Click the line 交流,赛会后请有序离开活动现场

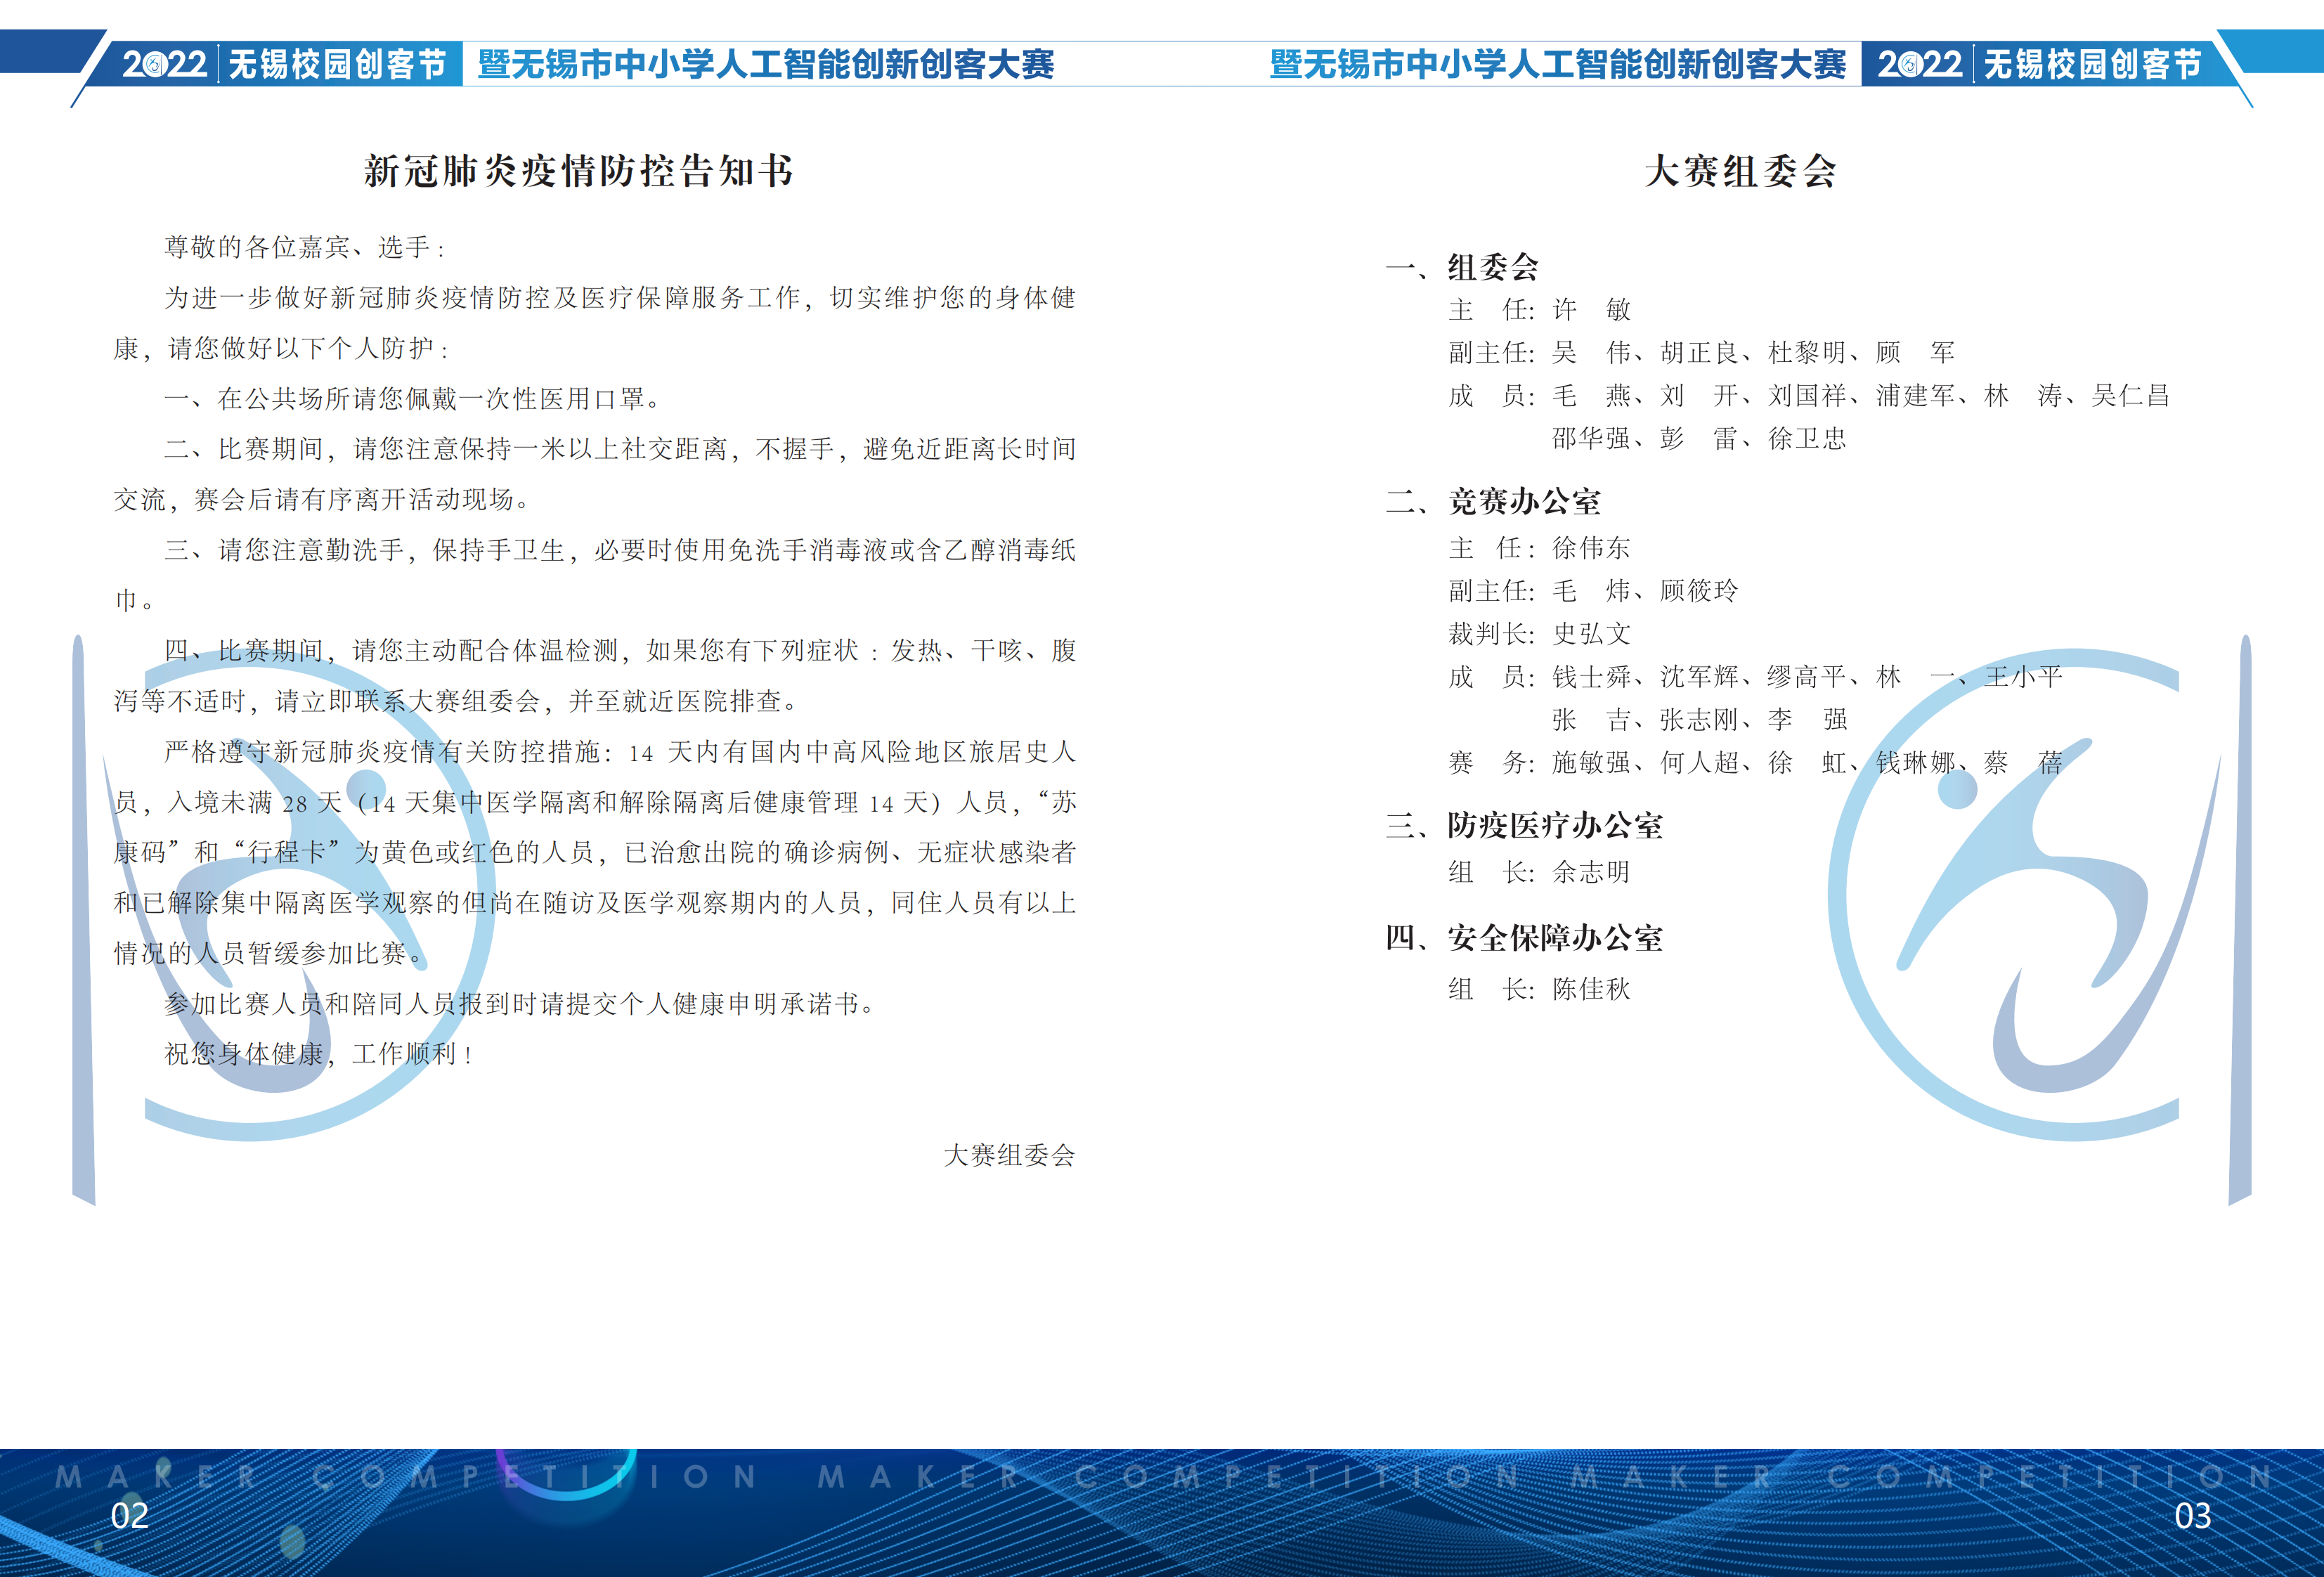321,499
